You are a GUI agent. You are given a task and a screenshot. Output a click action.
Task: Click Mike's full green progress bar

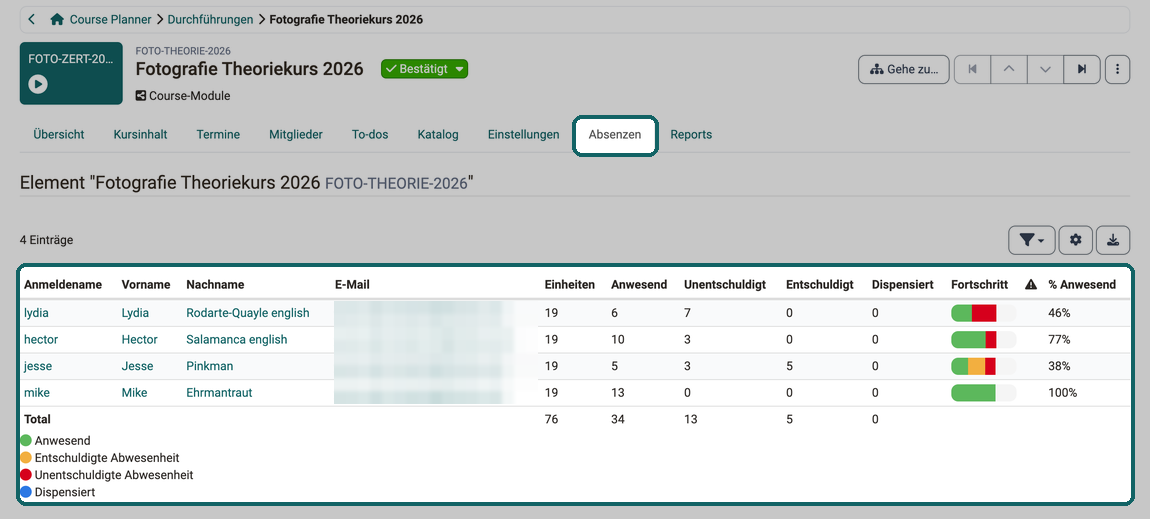coord(984,393)
